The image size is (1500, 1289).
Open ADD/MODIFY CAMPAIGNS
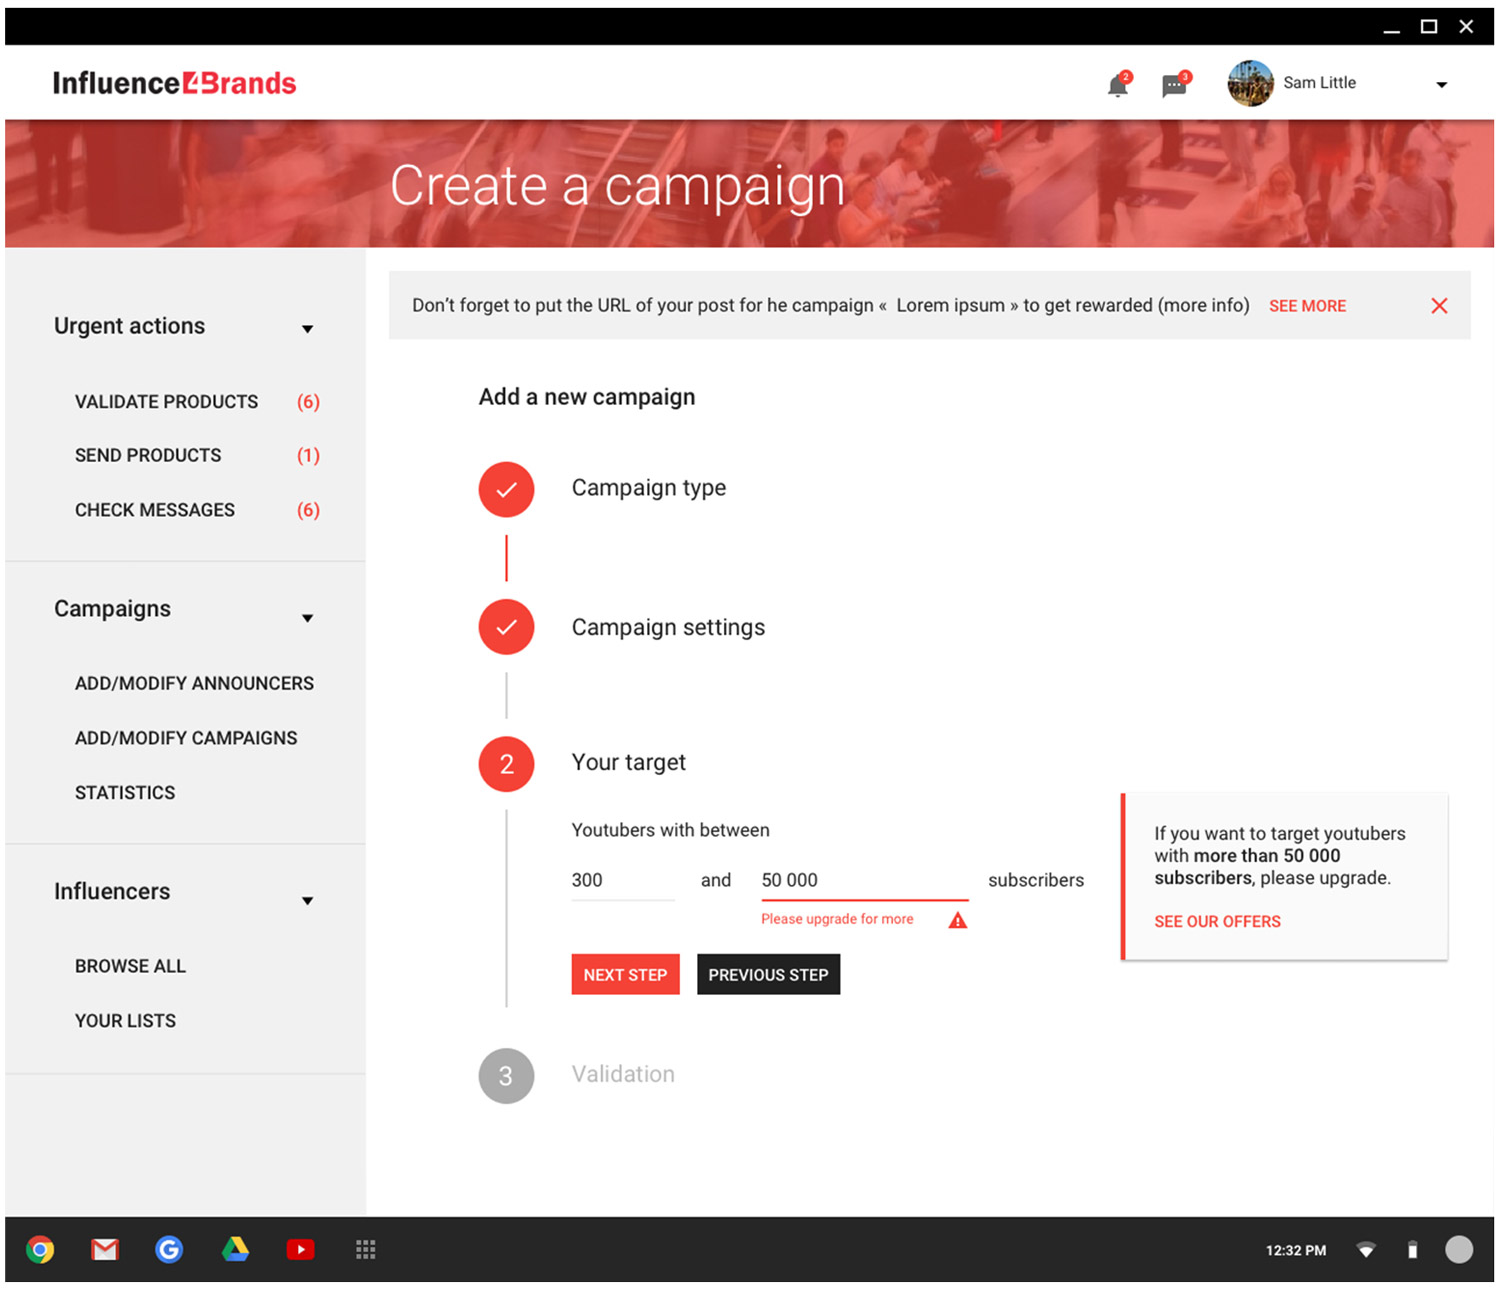(x=186, y=738)
